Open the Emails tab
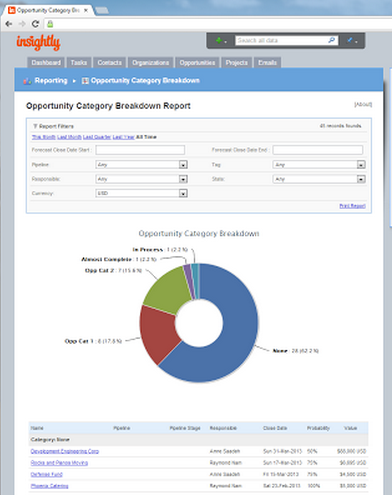The height and width of the screenshot is (496, 392). (267, 63)
